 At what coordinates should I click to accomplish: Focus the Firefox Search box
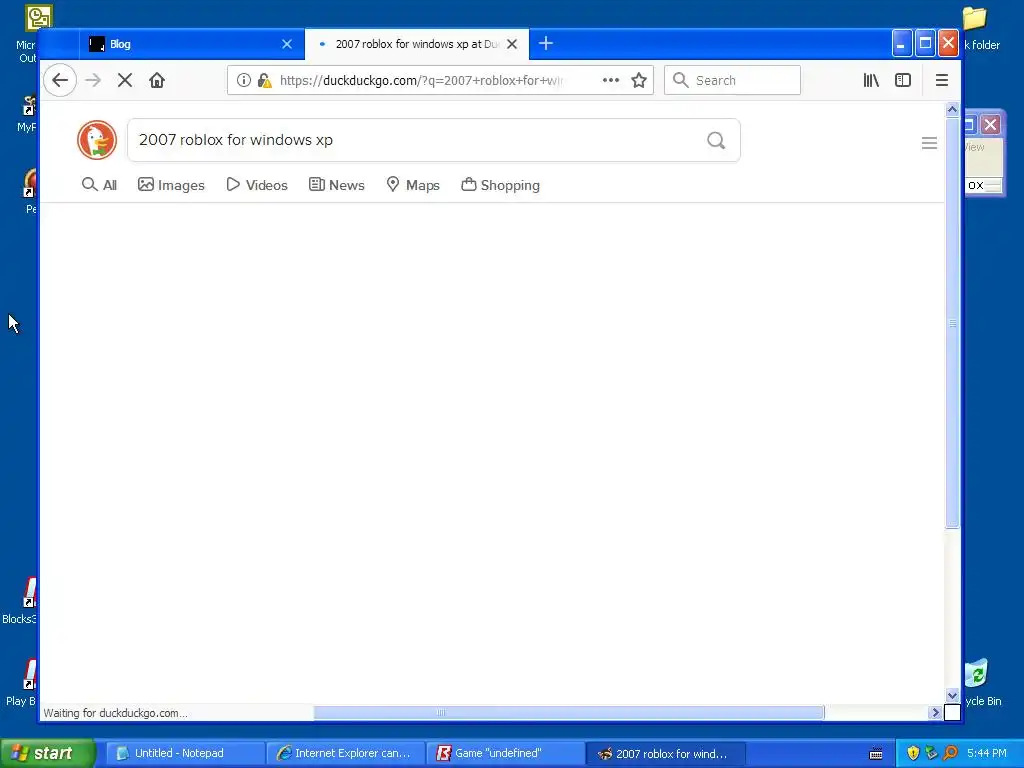(x=732, y=80)
